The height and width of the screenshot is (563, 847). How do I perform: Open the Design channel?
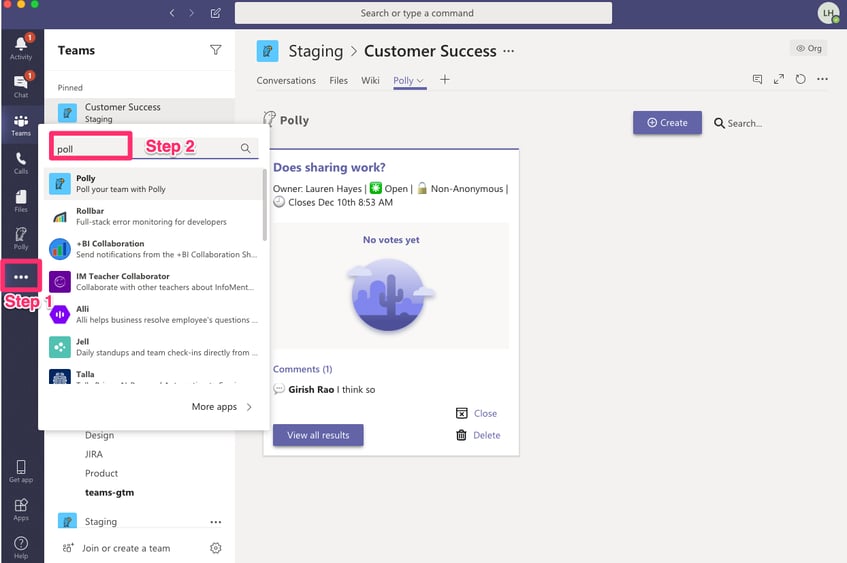[x=99, y=435]
